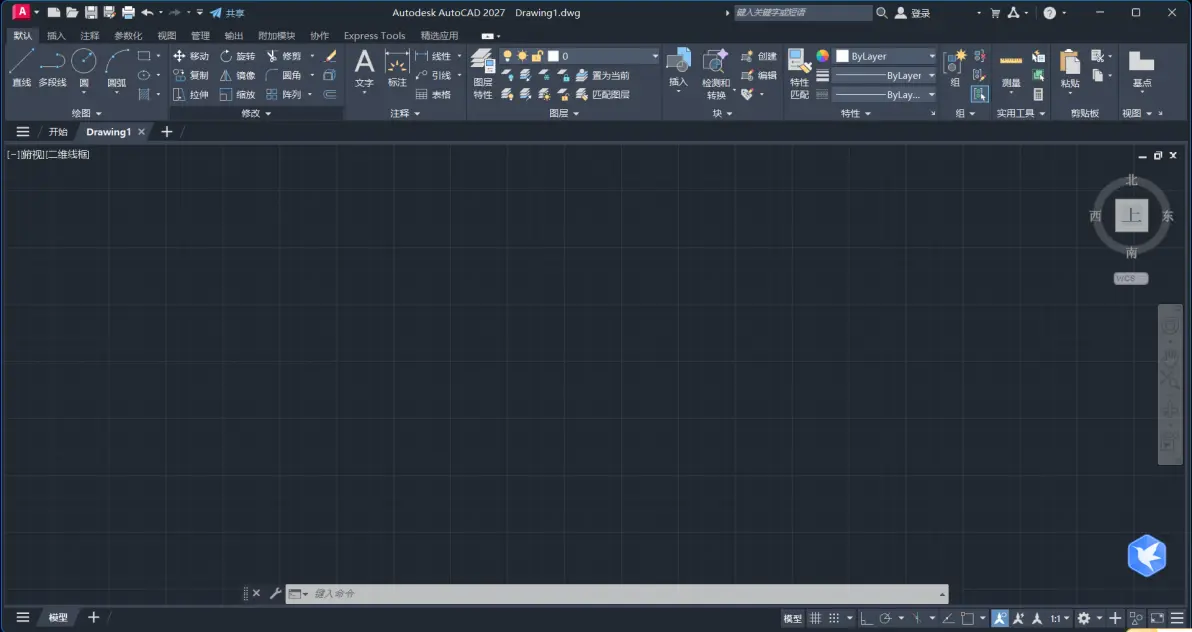Click the Sign in (登录) button

912,13
